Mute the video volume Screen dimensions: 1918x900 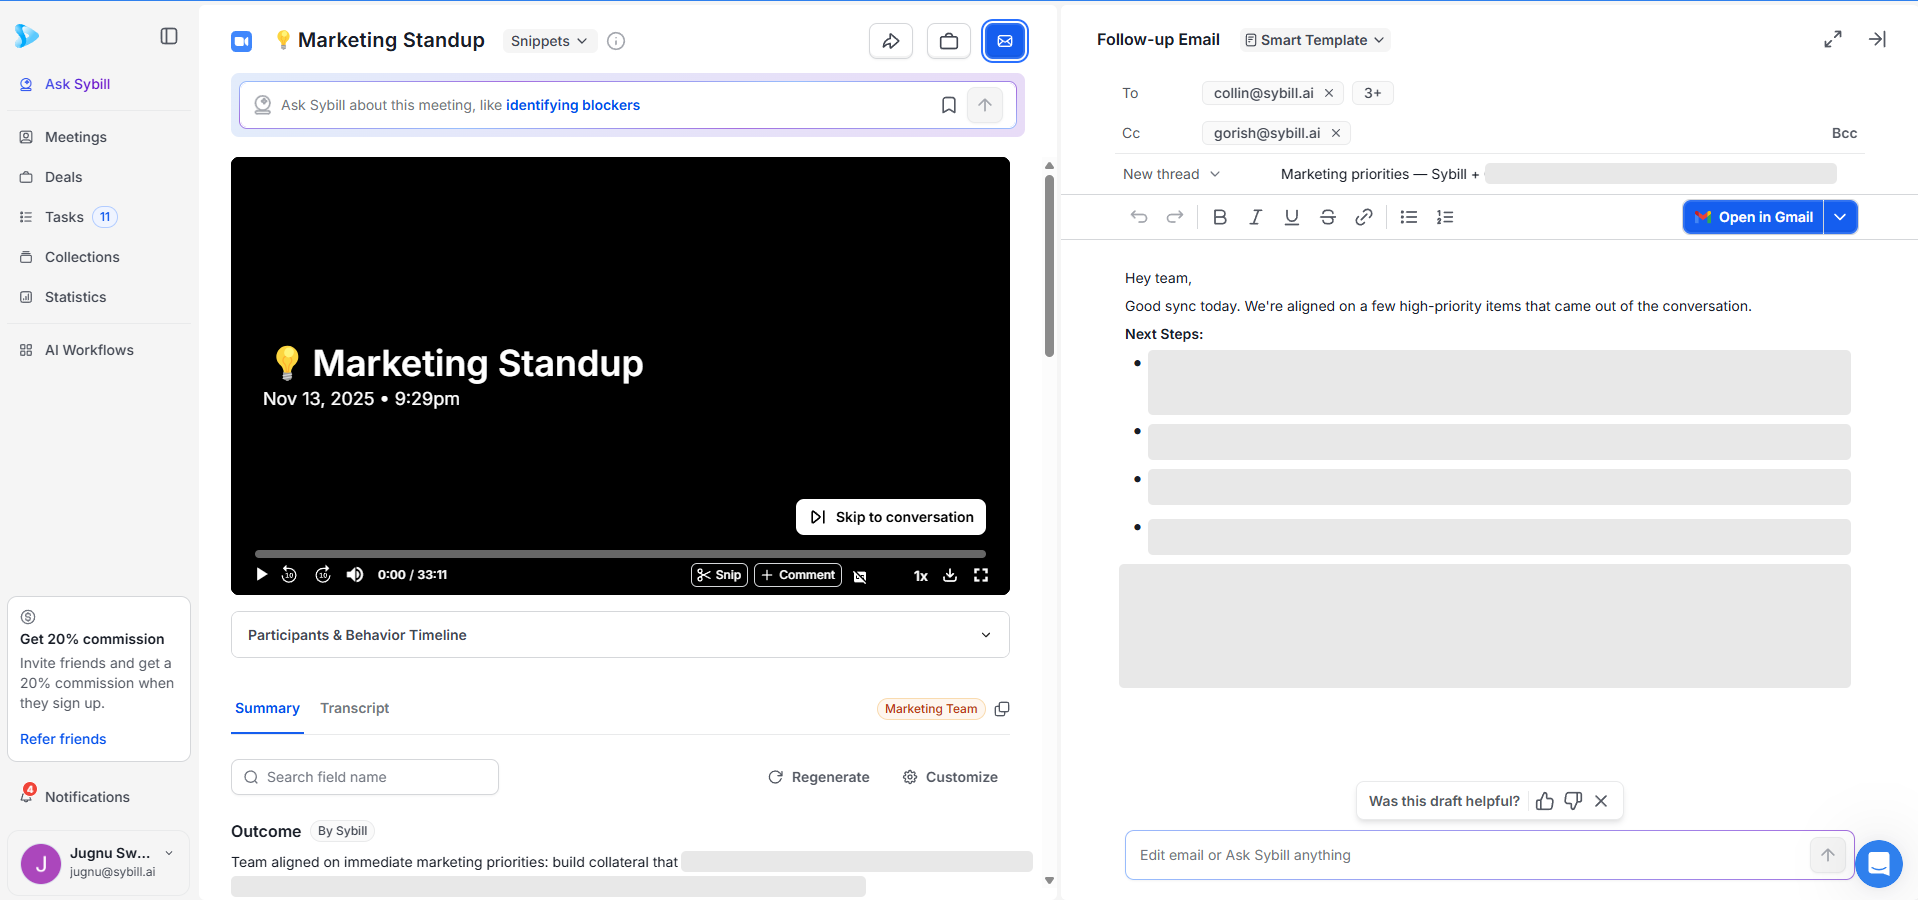coord(355,574)
